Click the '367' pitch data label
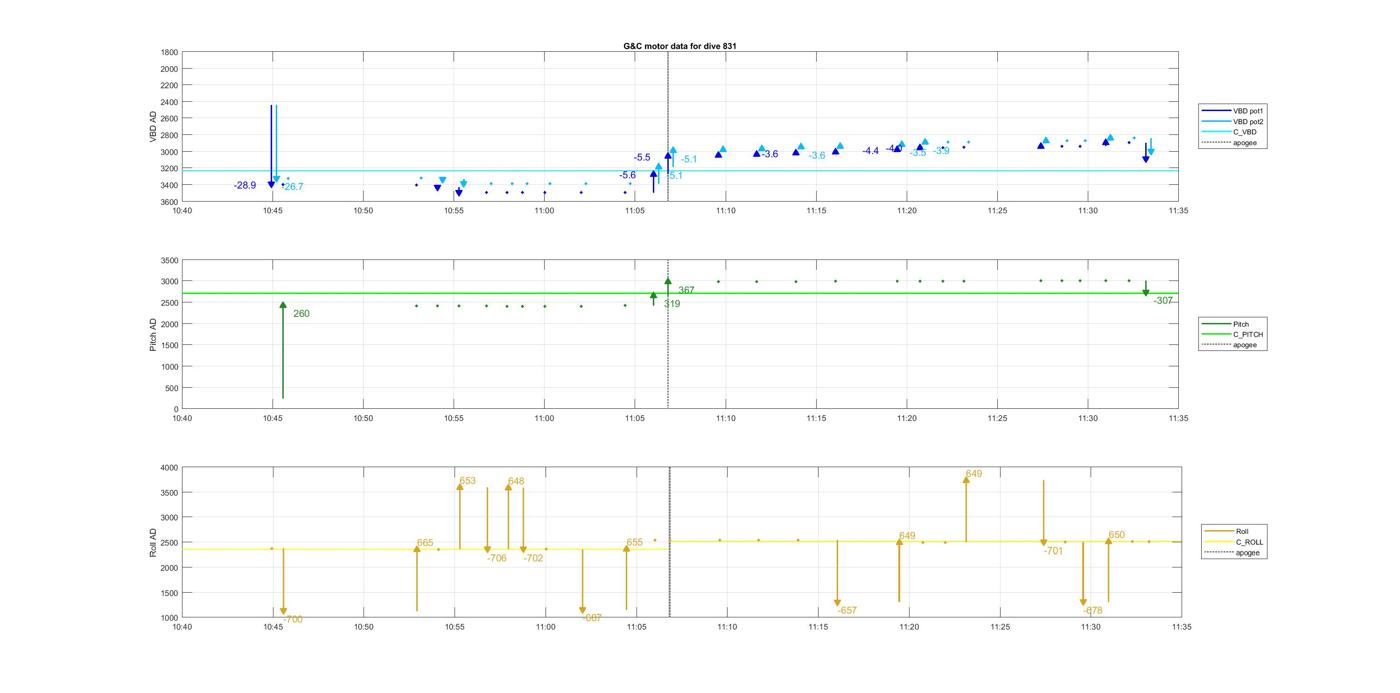Image resolution: width=1400 pixels, height=693 pixels. (x=686, y=291)
